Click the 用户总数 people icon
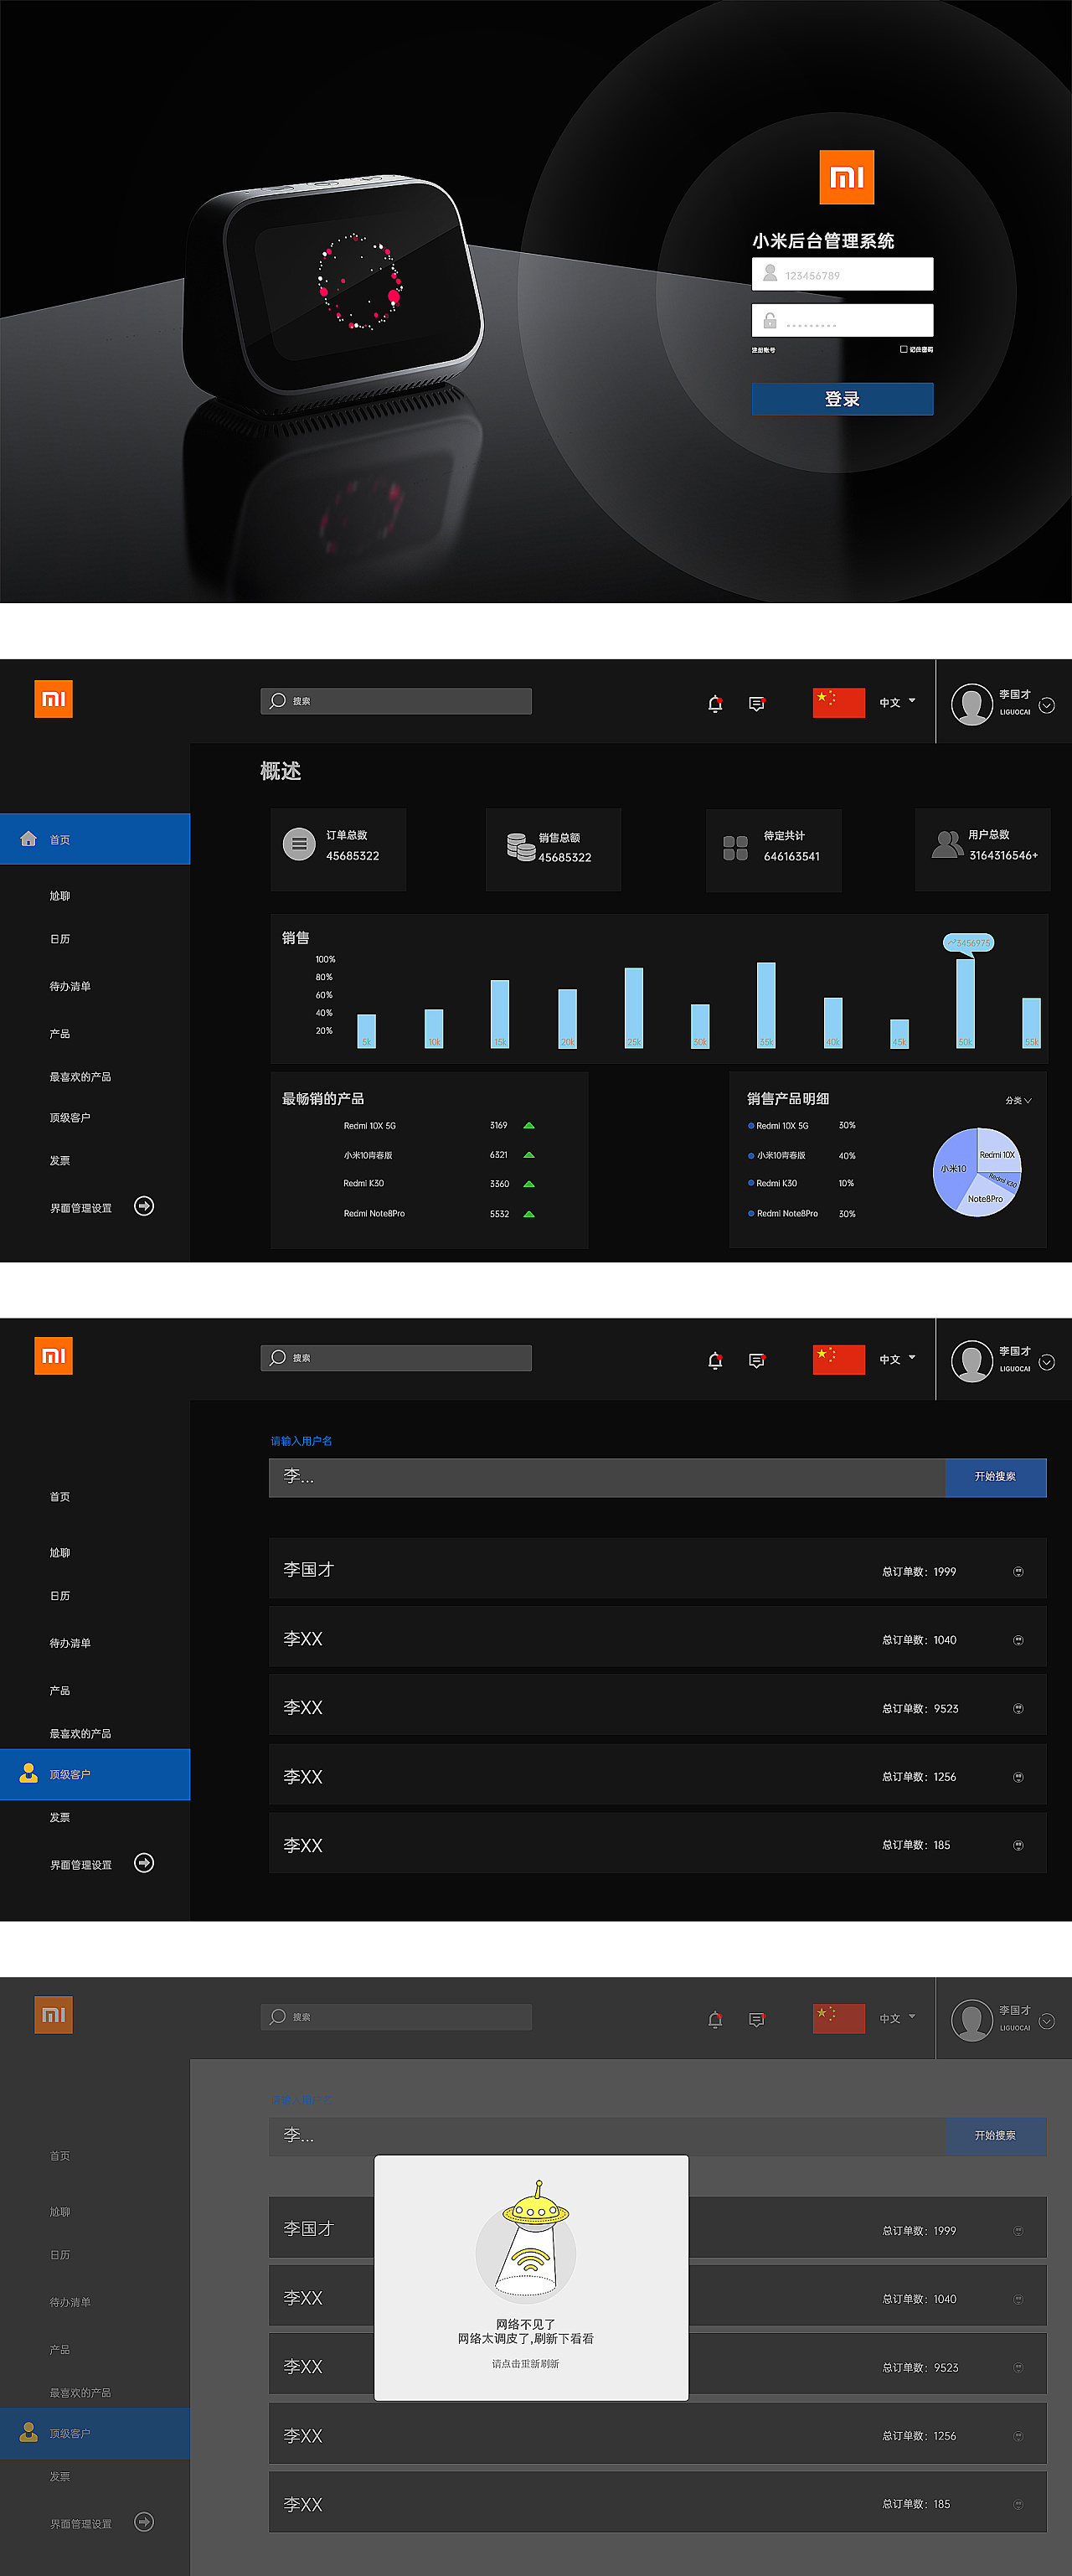Image resolution: width=1072 pixels, height=2576 pixels. click(947, 844)
